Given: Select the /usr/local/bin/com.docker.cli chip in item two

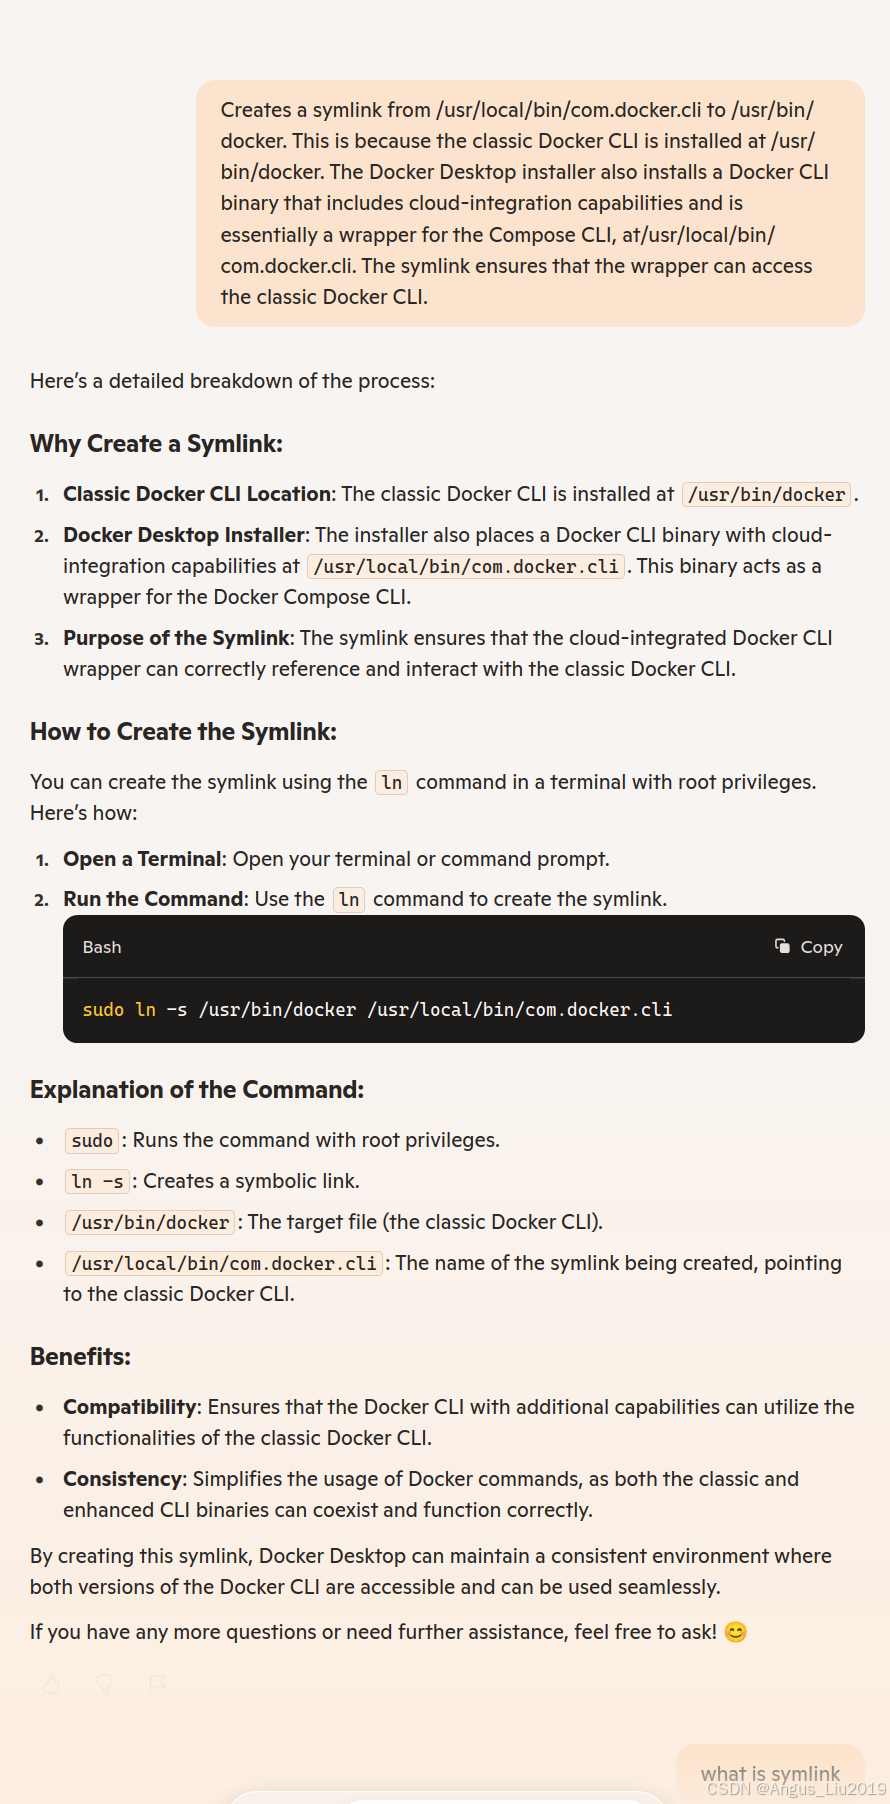Looking at the screenshot, I should tap(465, 566).
